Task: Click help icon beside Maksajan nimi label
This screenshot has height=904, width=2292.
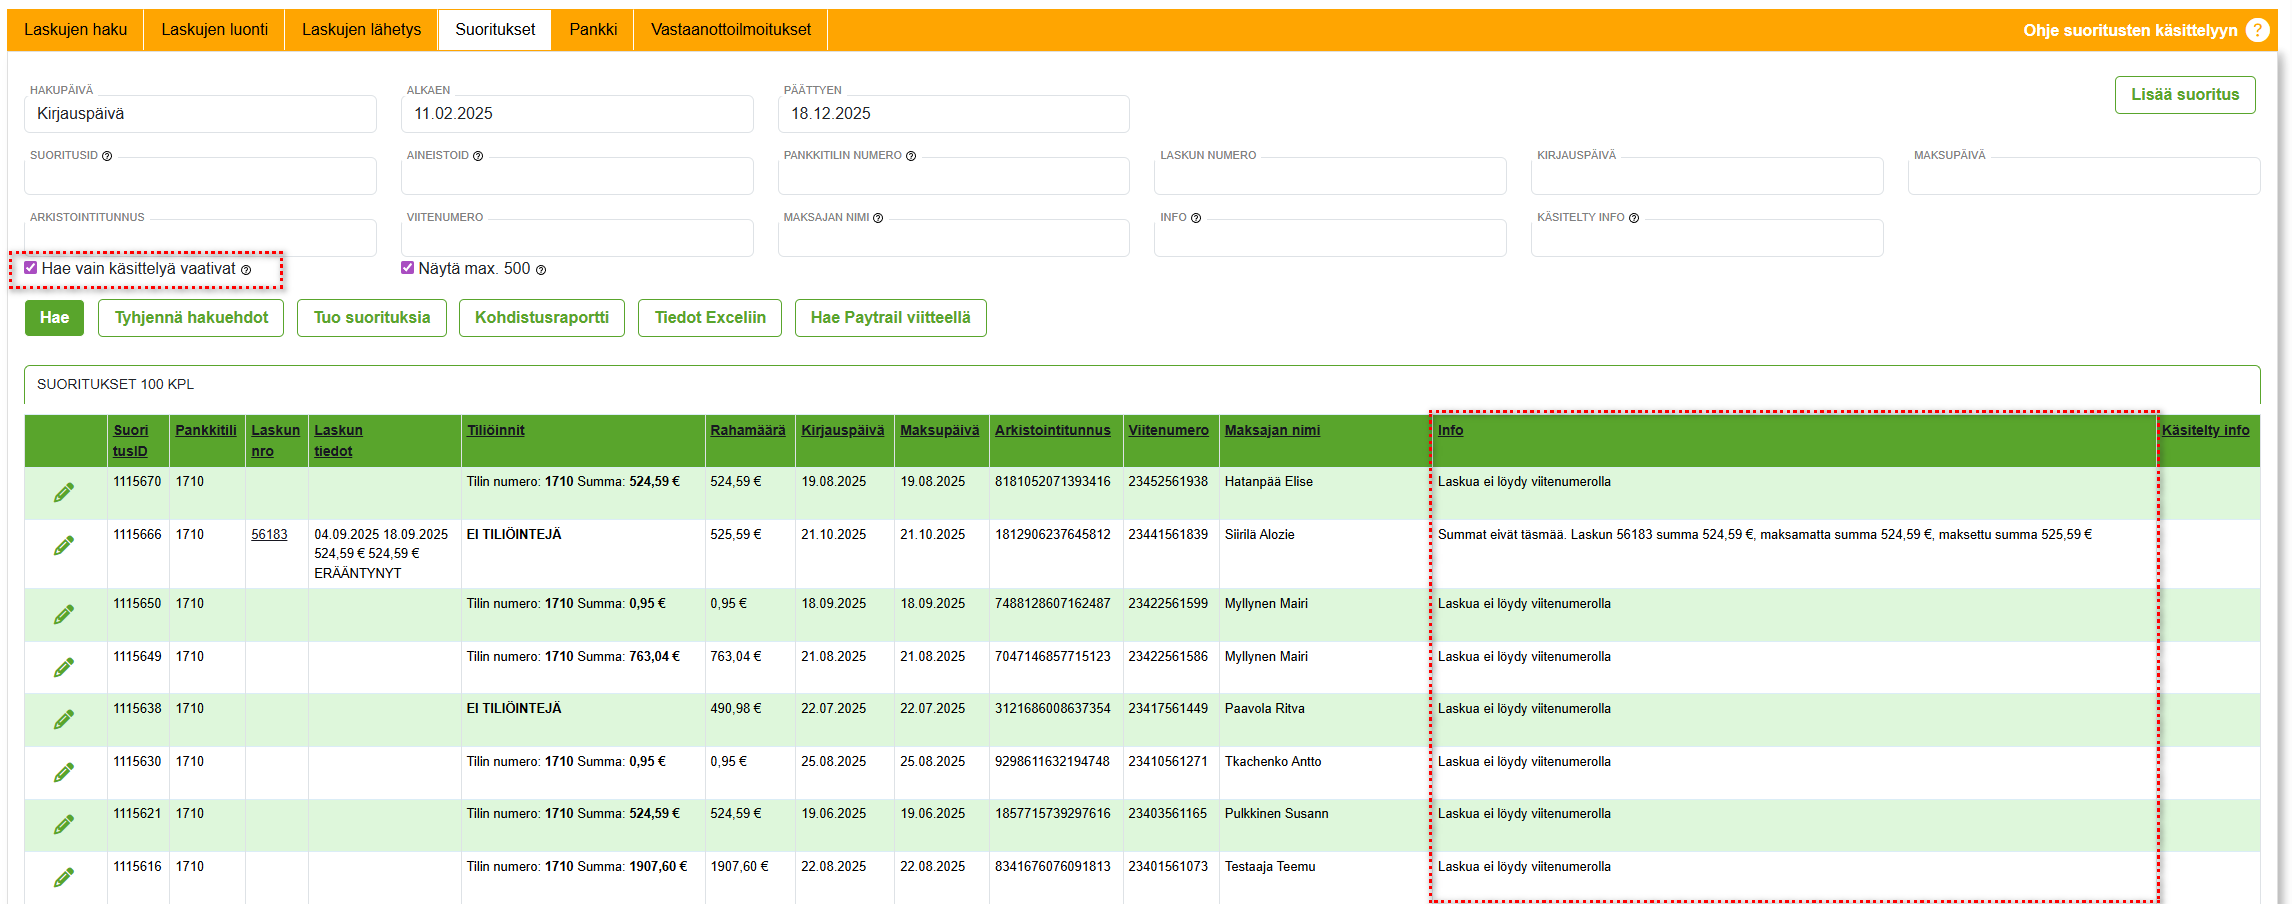Action: click(x=878, y=218)
